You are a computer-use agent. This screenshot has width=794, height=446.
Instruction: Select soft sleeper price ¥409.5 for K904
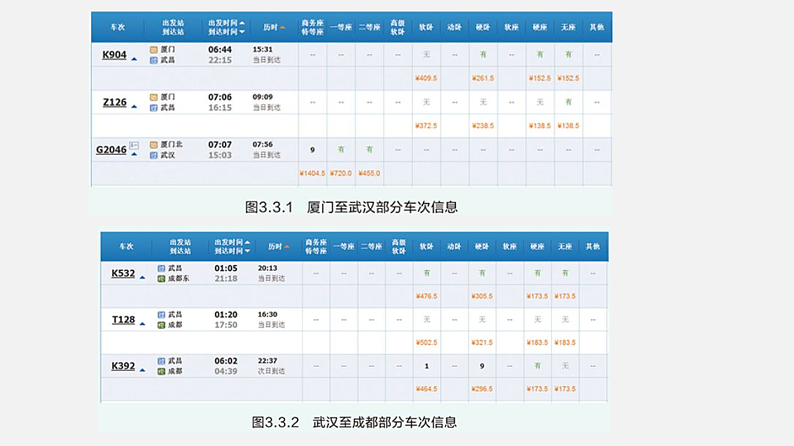pyautogui.click(x=426, y=78)
